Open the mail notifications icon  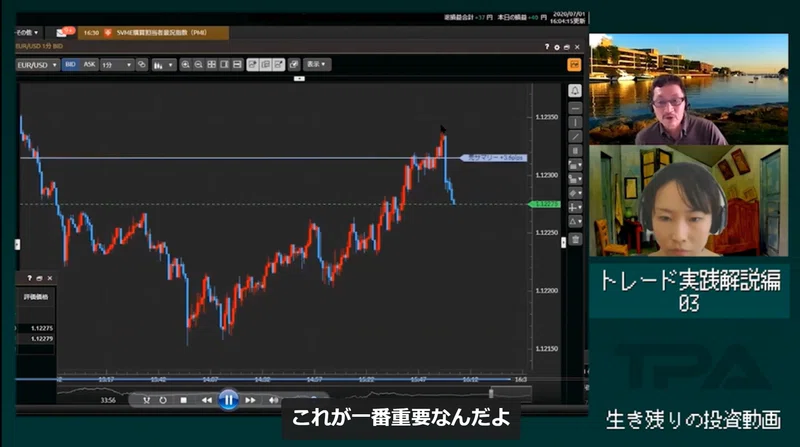pos(62,33)
